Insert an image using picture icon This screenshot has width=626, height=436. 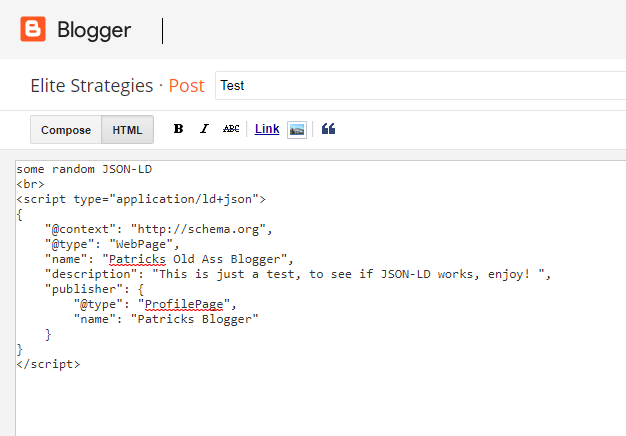pos(297,130)
